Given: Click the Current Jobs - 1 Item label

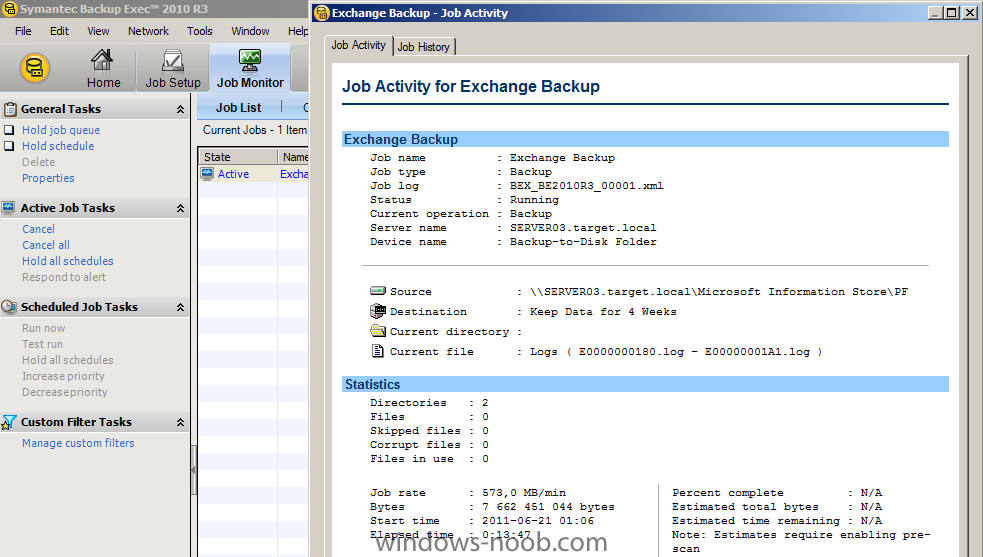Looking at the screenshot, I should [x=255, y=130].
